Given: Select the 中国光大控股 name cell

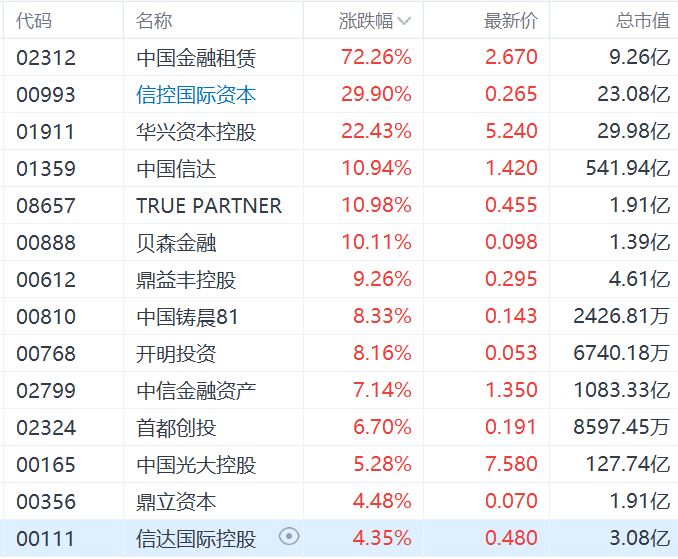Looking at the screenshot, I should 196,465.
